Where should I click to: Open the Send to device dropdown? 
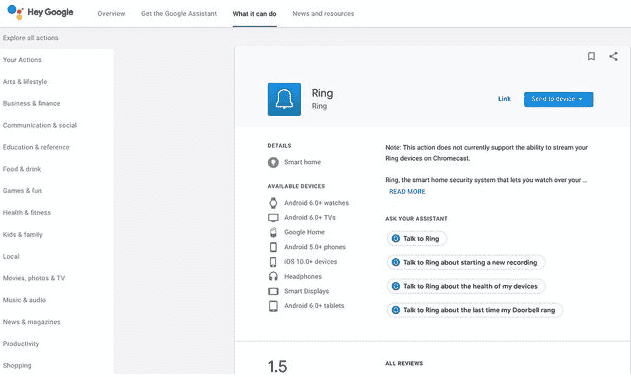[558, 99]
